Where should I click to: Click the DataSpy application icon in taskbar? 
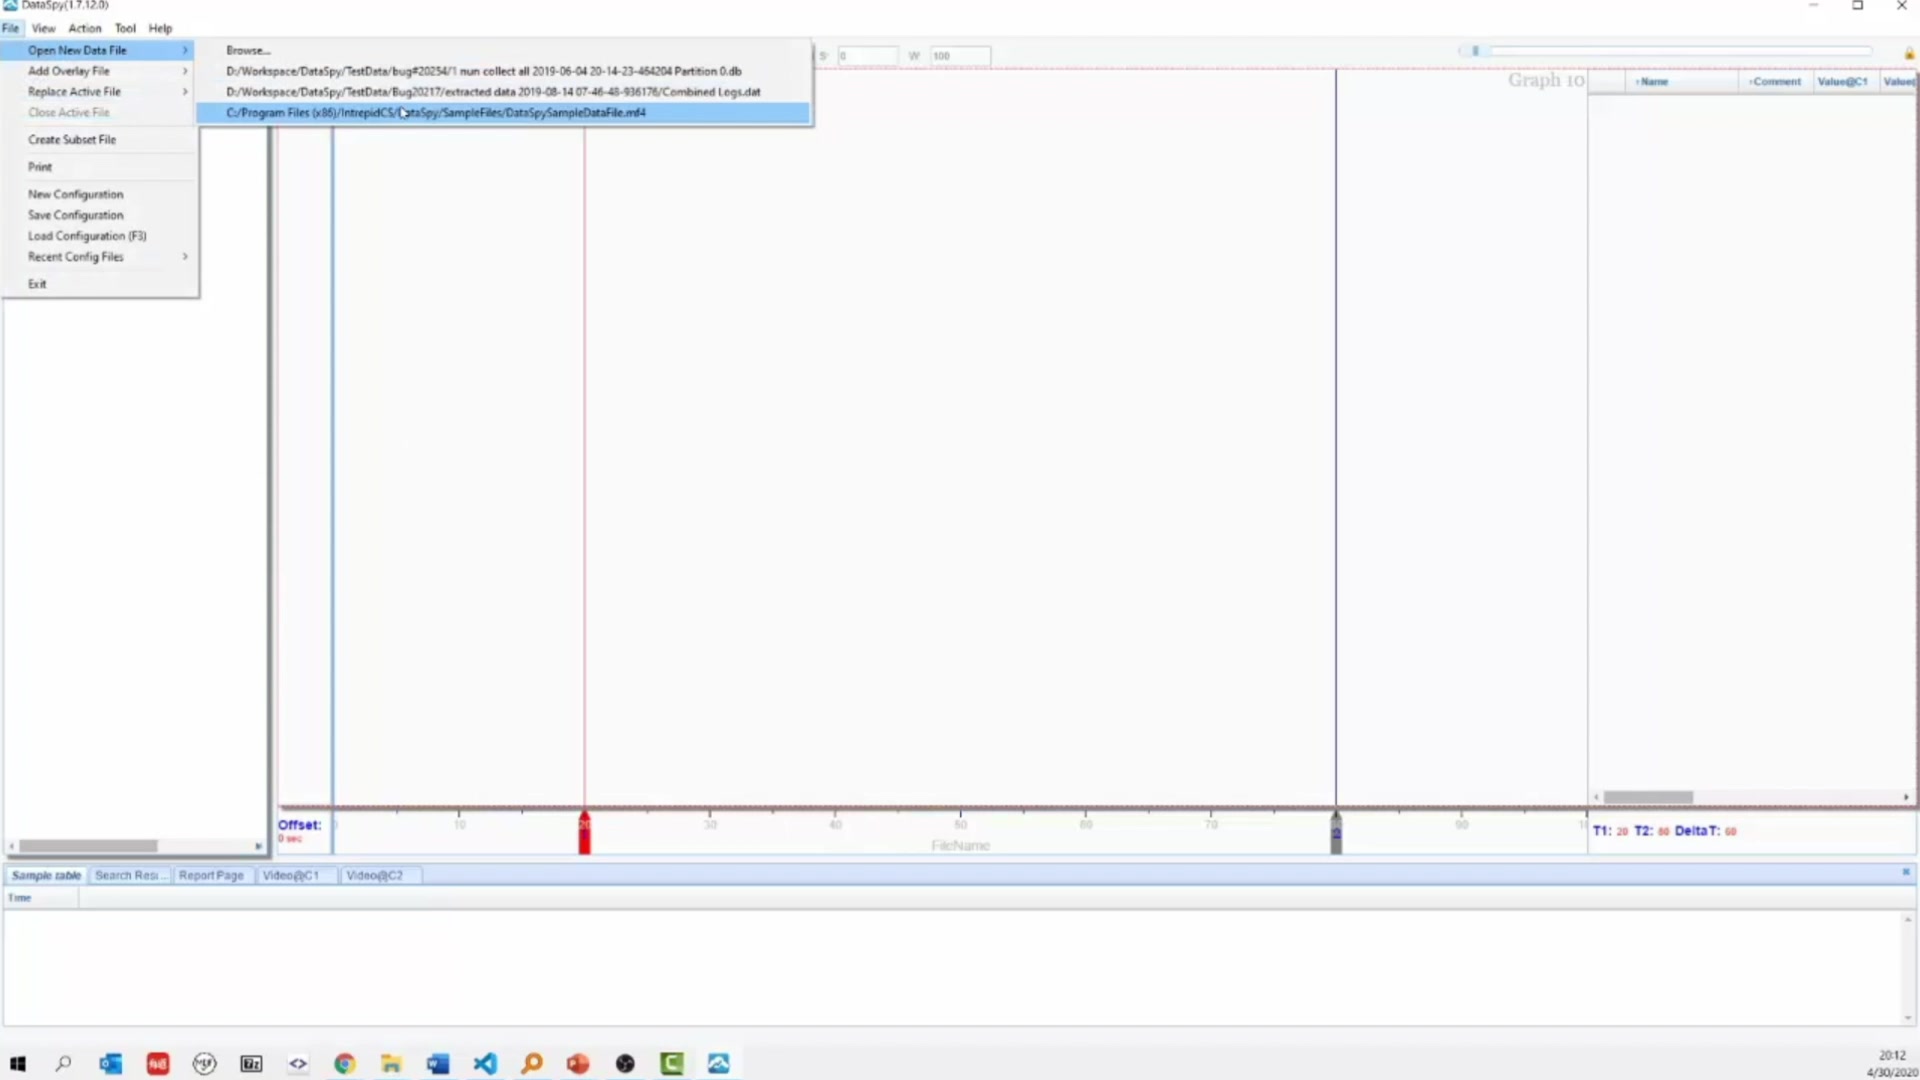pyautogui.click(x=719, y=1063)
